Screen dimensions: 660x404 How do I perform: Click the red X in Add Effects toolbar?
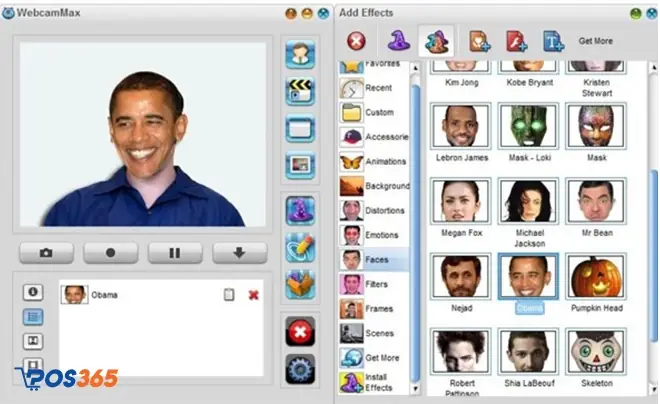tap(357, 41)
